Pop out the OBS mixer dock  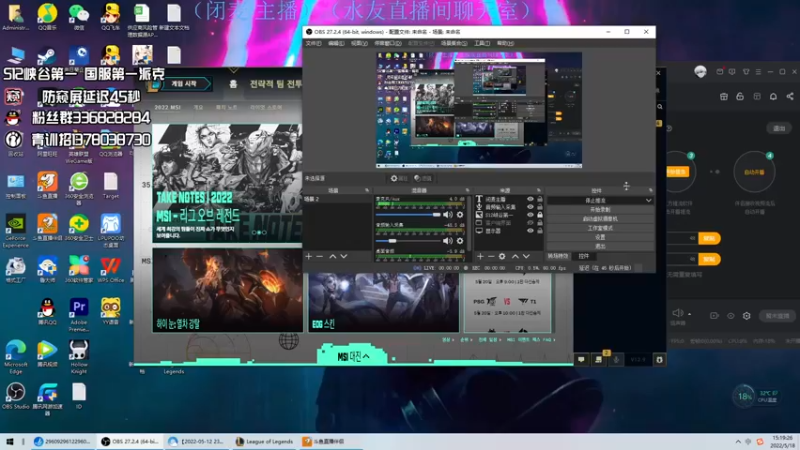click(x=468, y=190)
